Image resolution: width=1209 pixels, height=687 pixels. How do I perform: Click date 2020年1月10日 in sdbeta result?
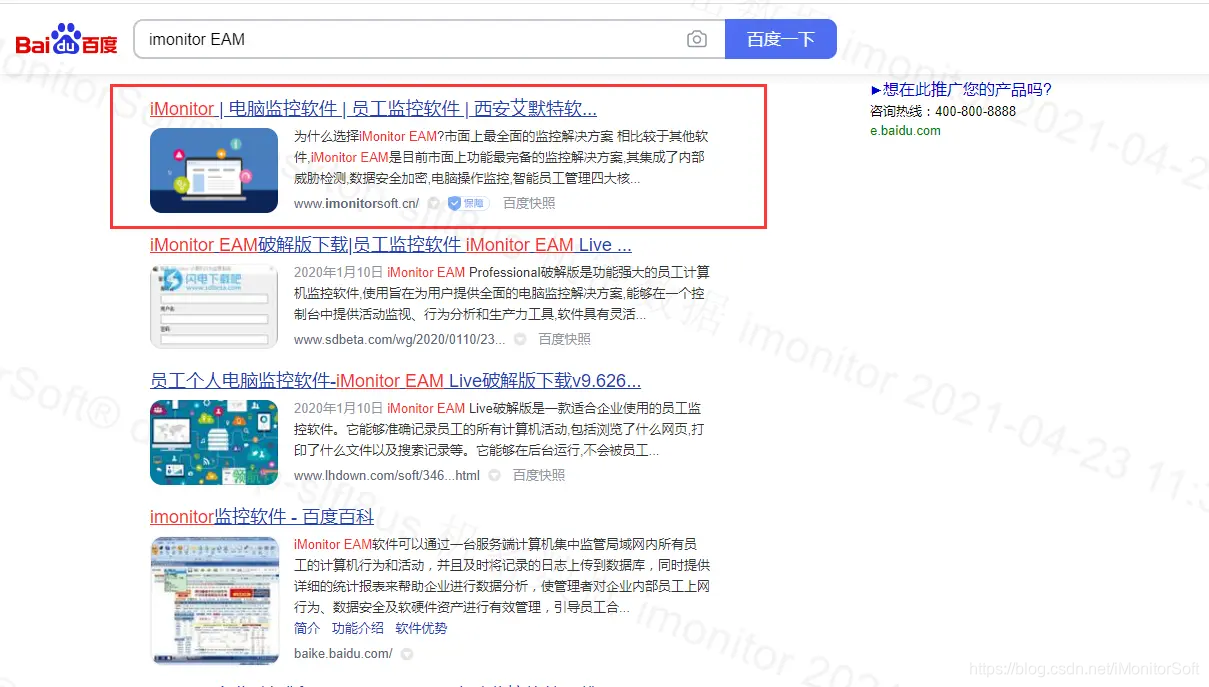tap(338, 272)
